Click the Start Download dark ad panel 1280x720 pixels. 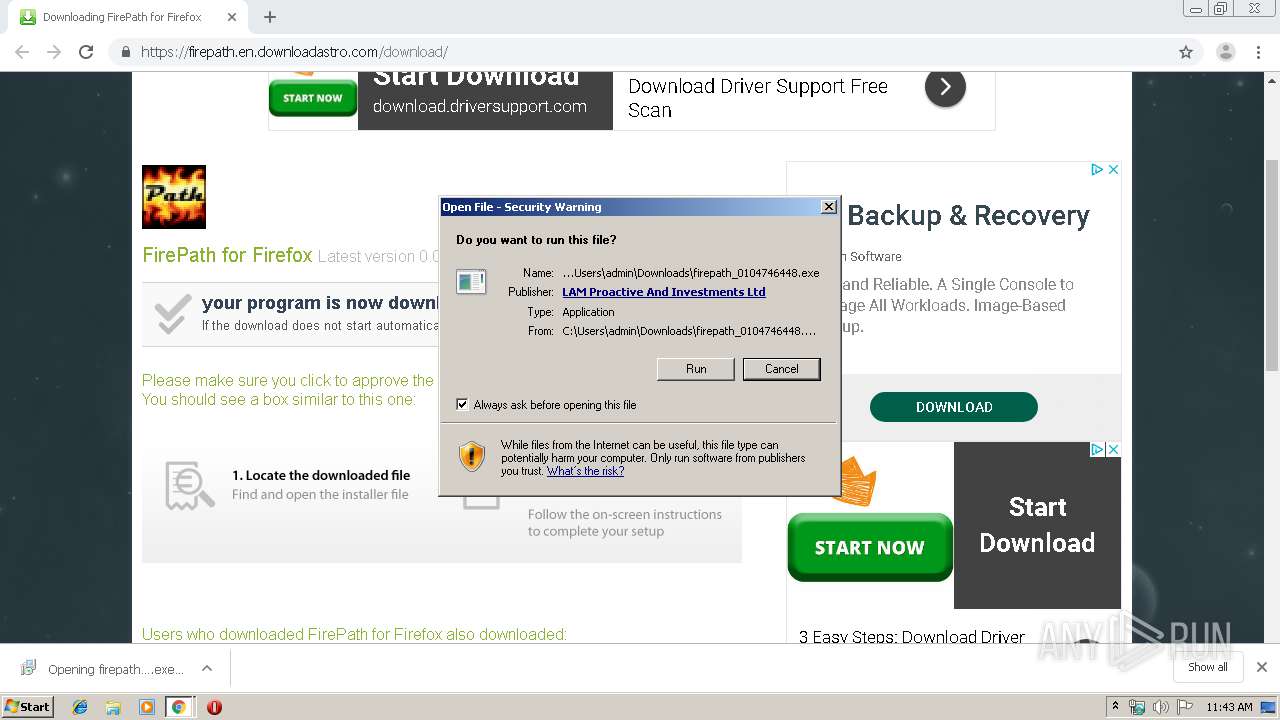coord(1037,525)
